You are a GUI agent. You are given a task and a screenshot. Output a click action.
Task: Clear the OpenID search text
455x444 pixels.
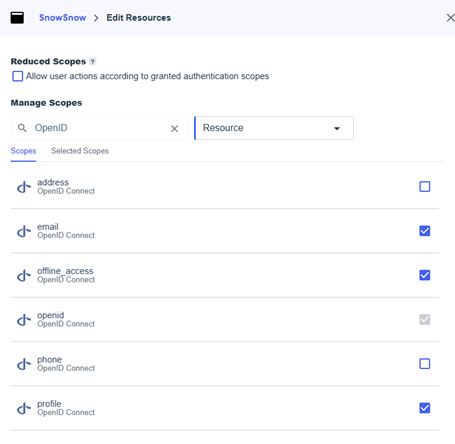click(x=174, y=128)
